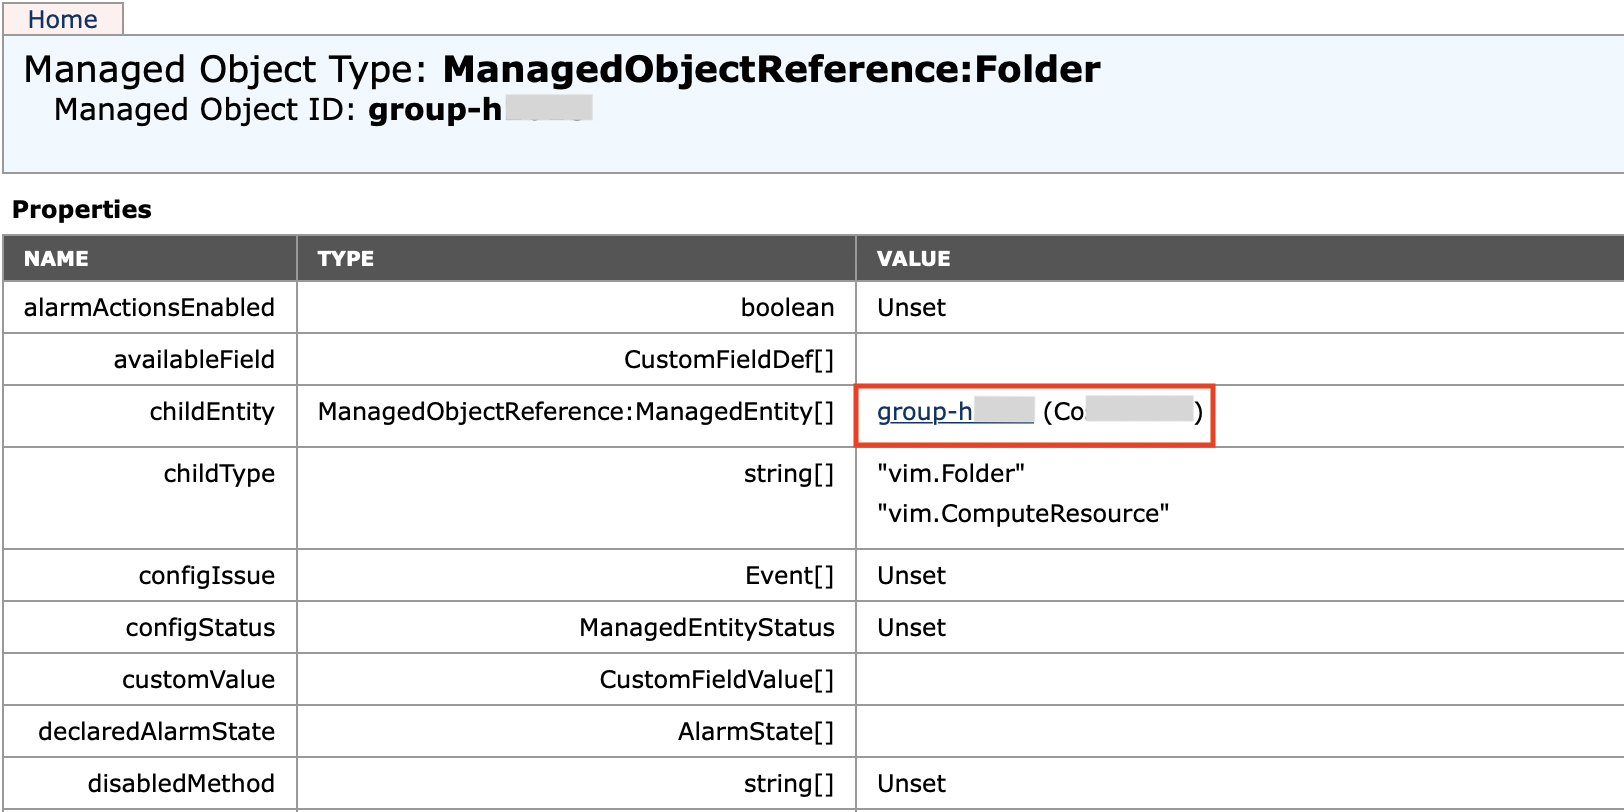Select the disabledMethod property name

tap(181, 784)
